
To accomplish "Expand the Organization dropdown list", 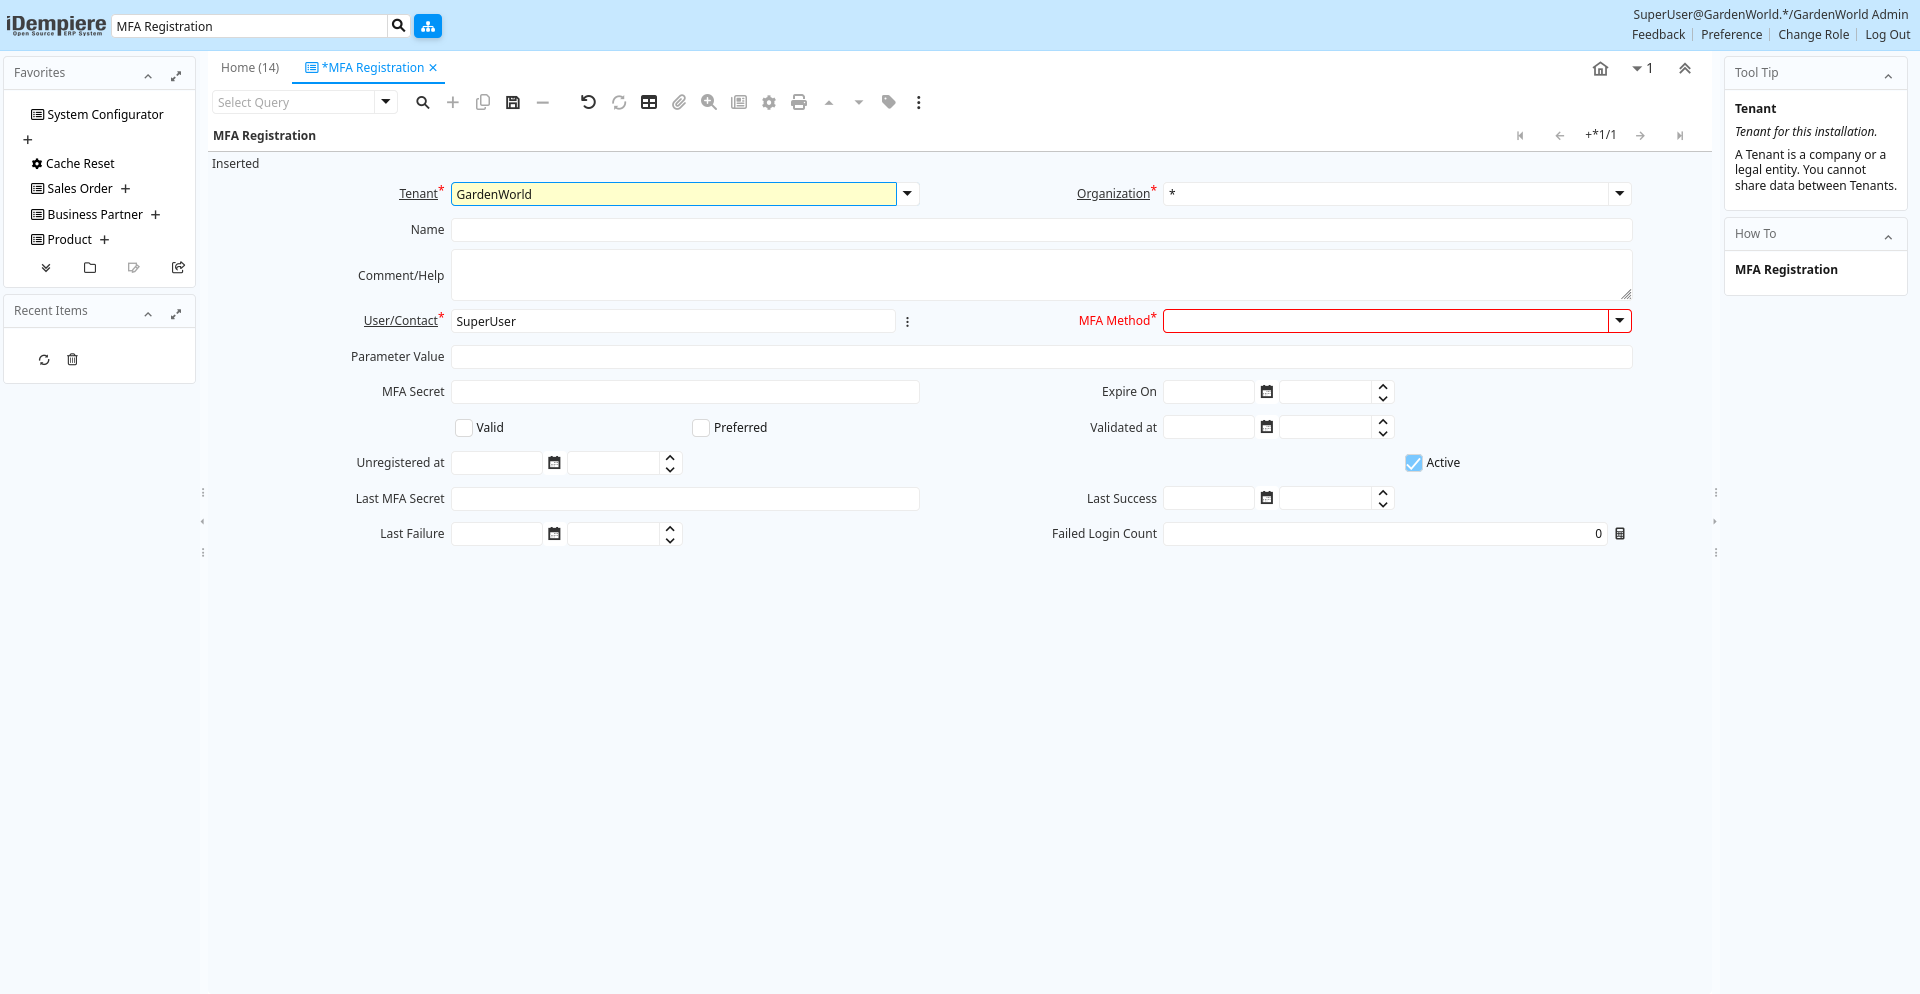I will 1620,194.
